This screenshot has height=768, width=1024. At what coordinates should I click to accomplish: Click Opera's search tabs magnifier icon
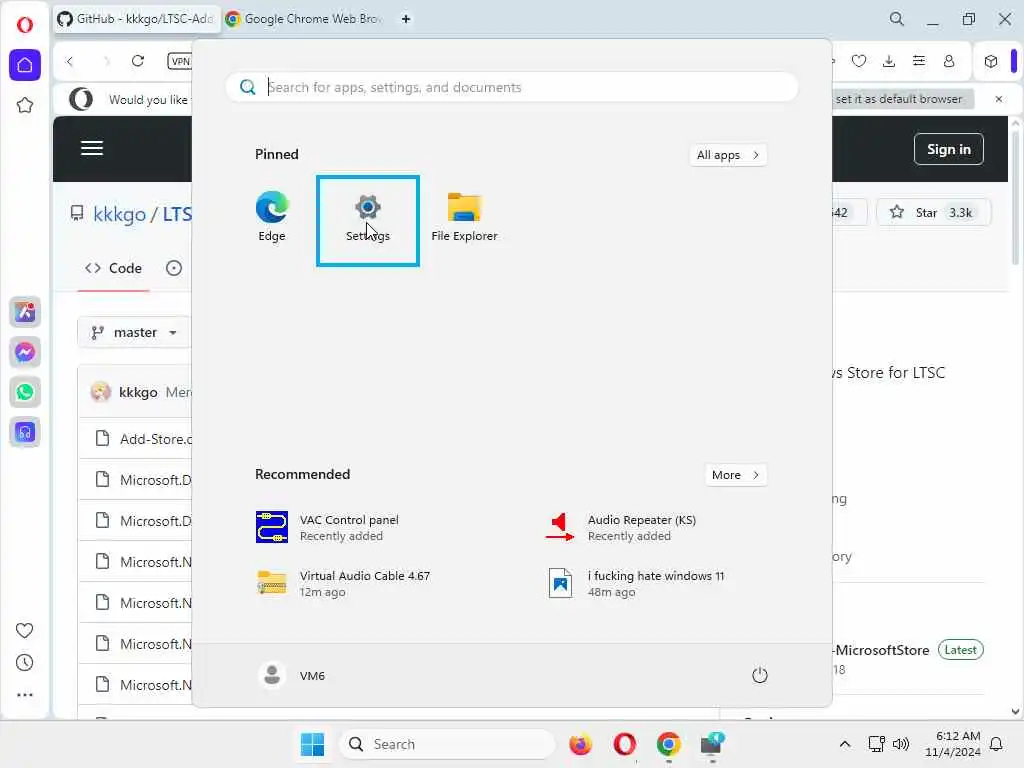(x=897, y=19)
